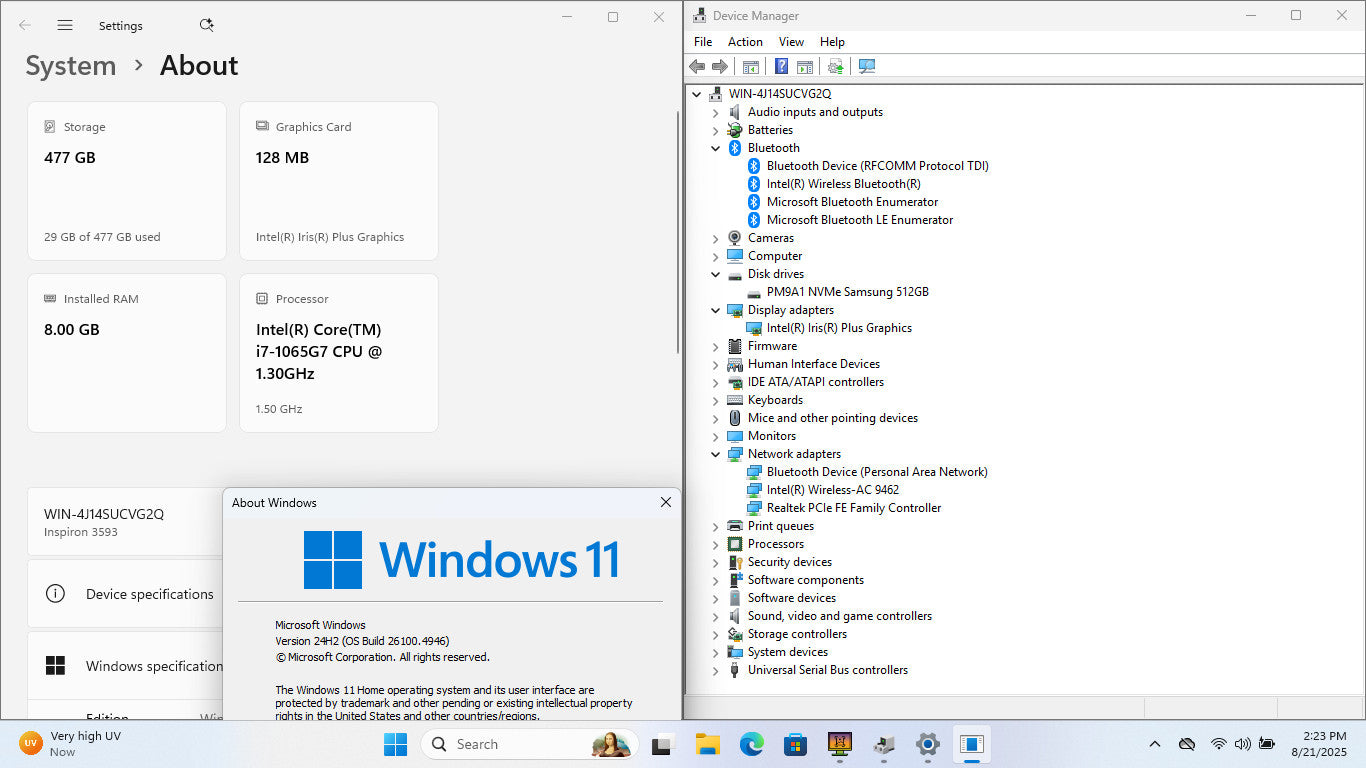Open the View menu in Device Manager
This screenshot has height=768, width=1366.
coord(791,42)
